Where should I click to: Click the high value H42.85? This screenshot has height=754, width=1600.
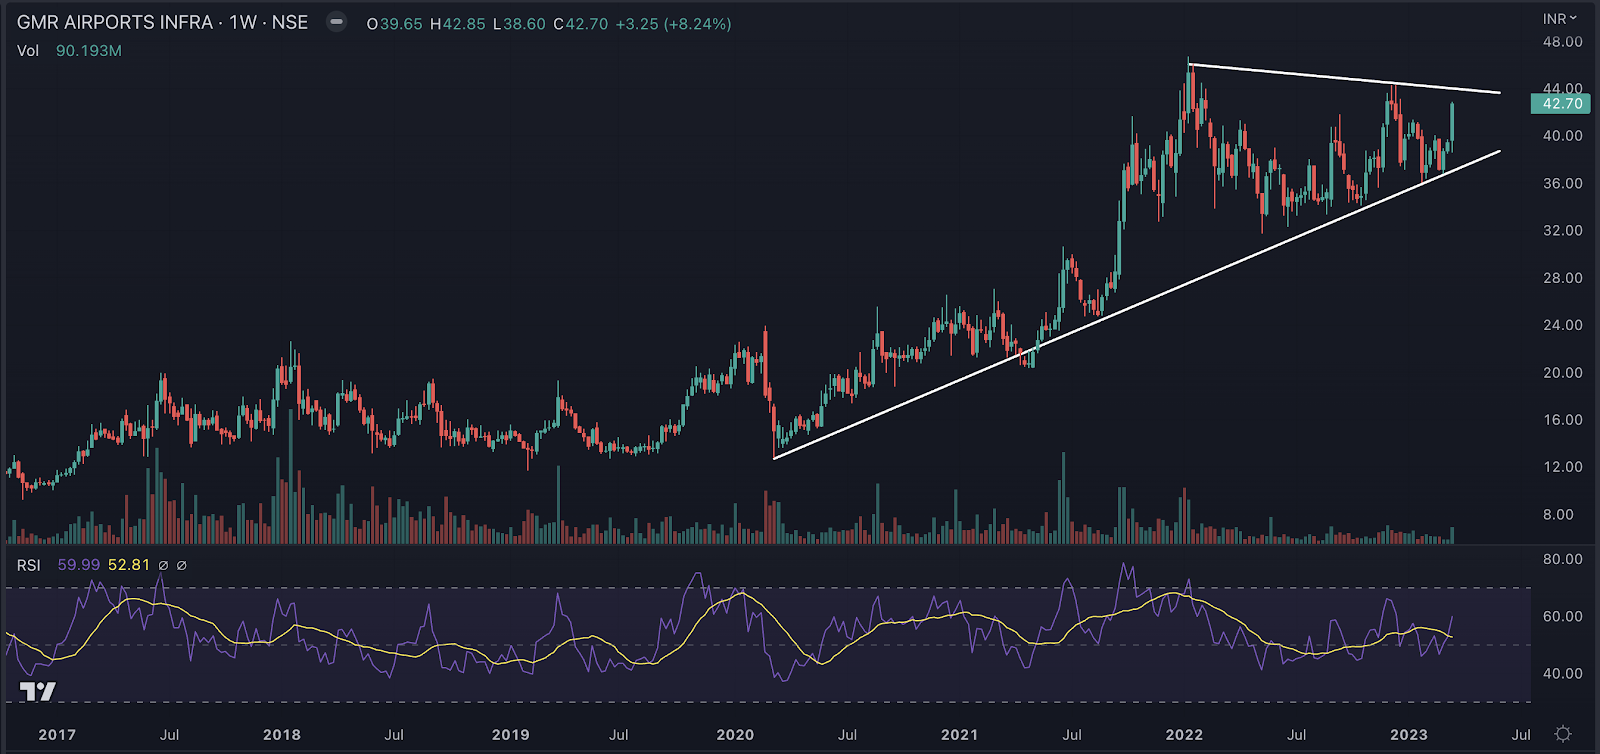tap(458, 24)
